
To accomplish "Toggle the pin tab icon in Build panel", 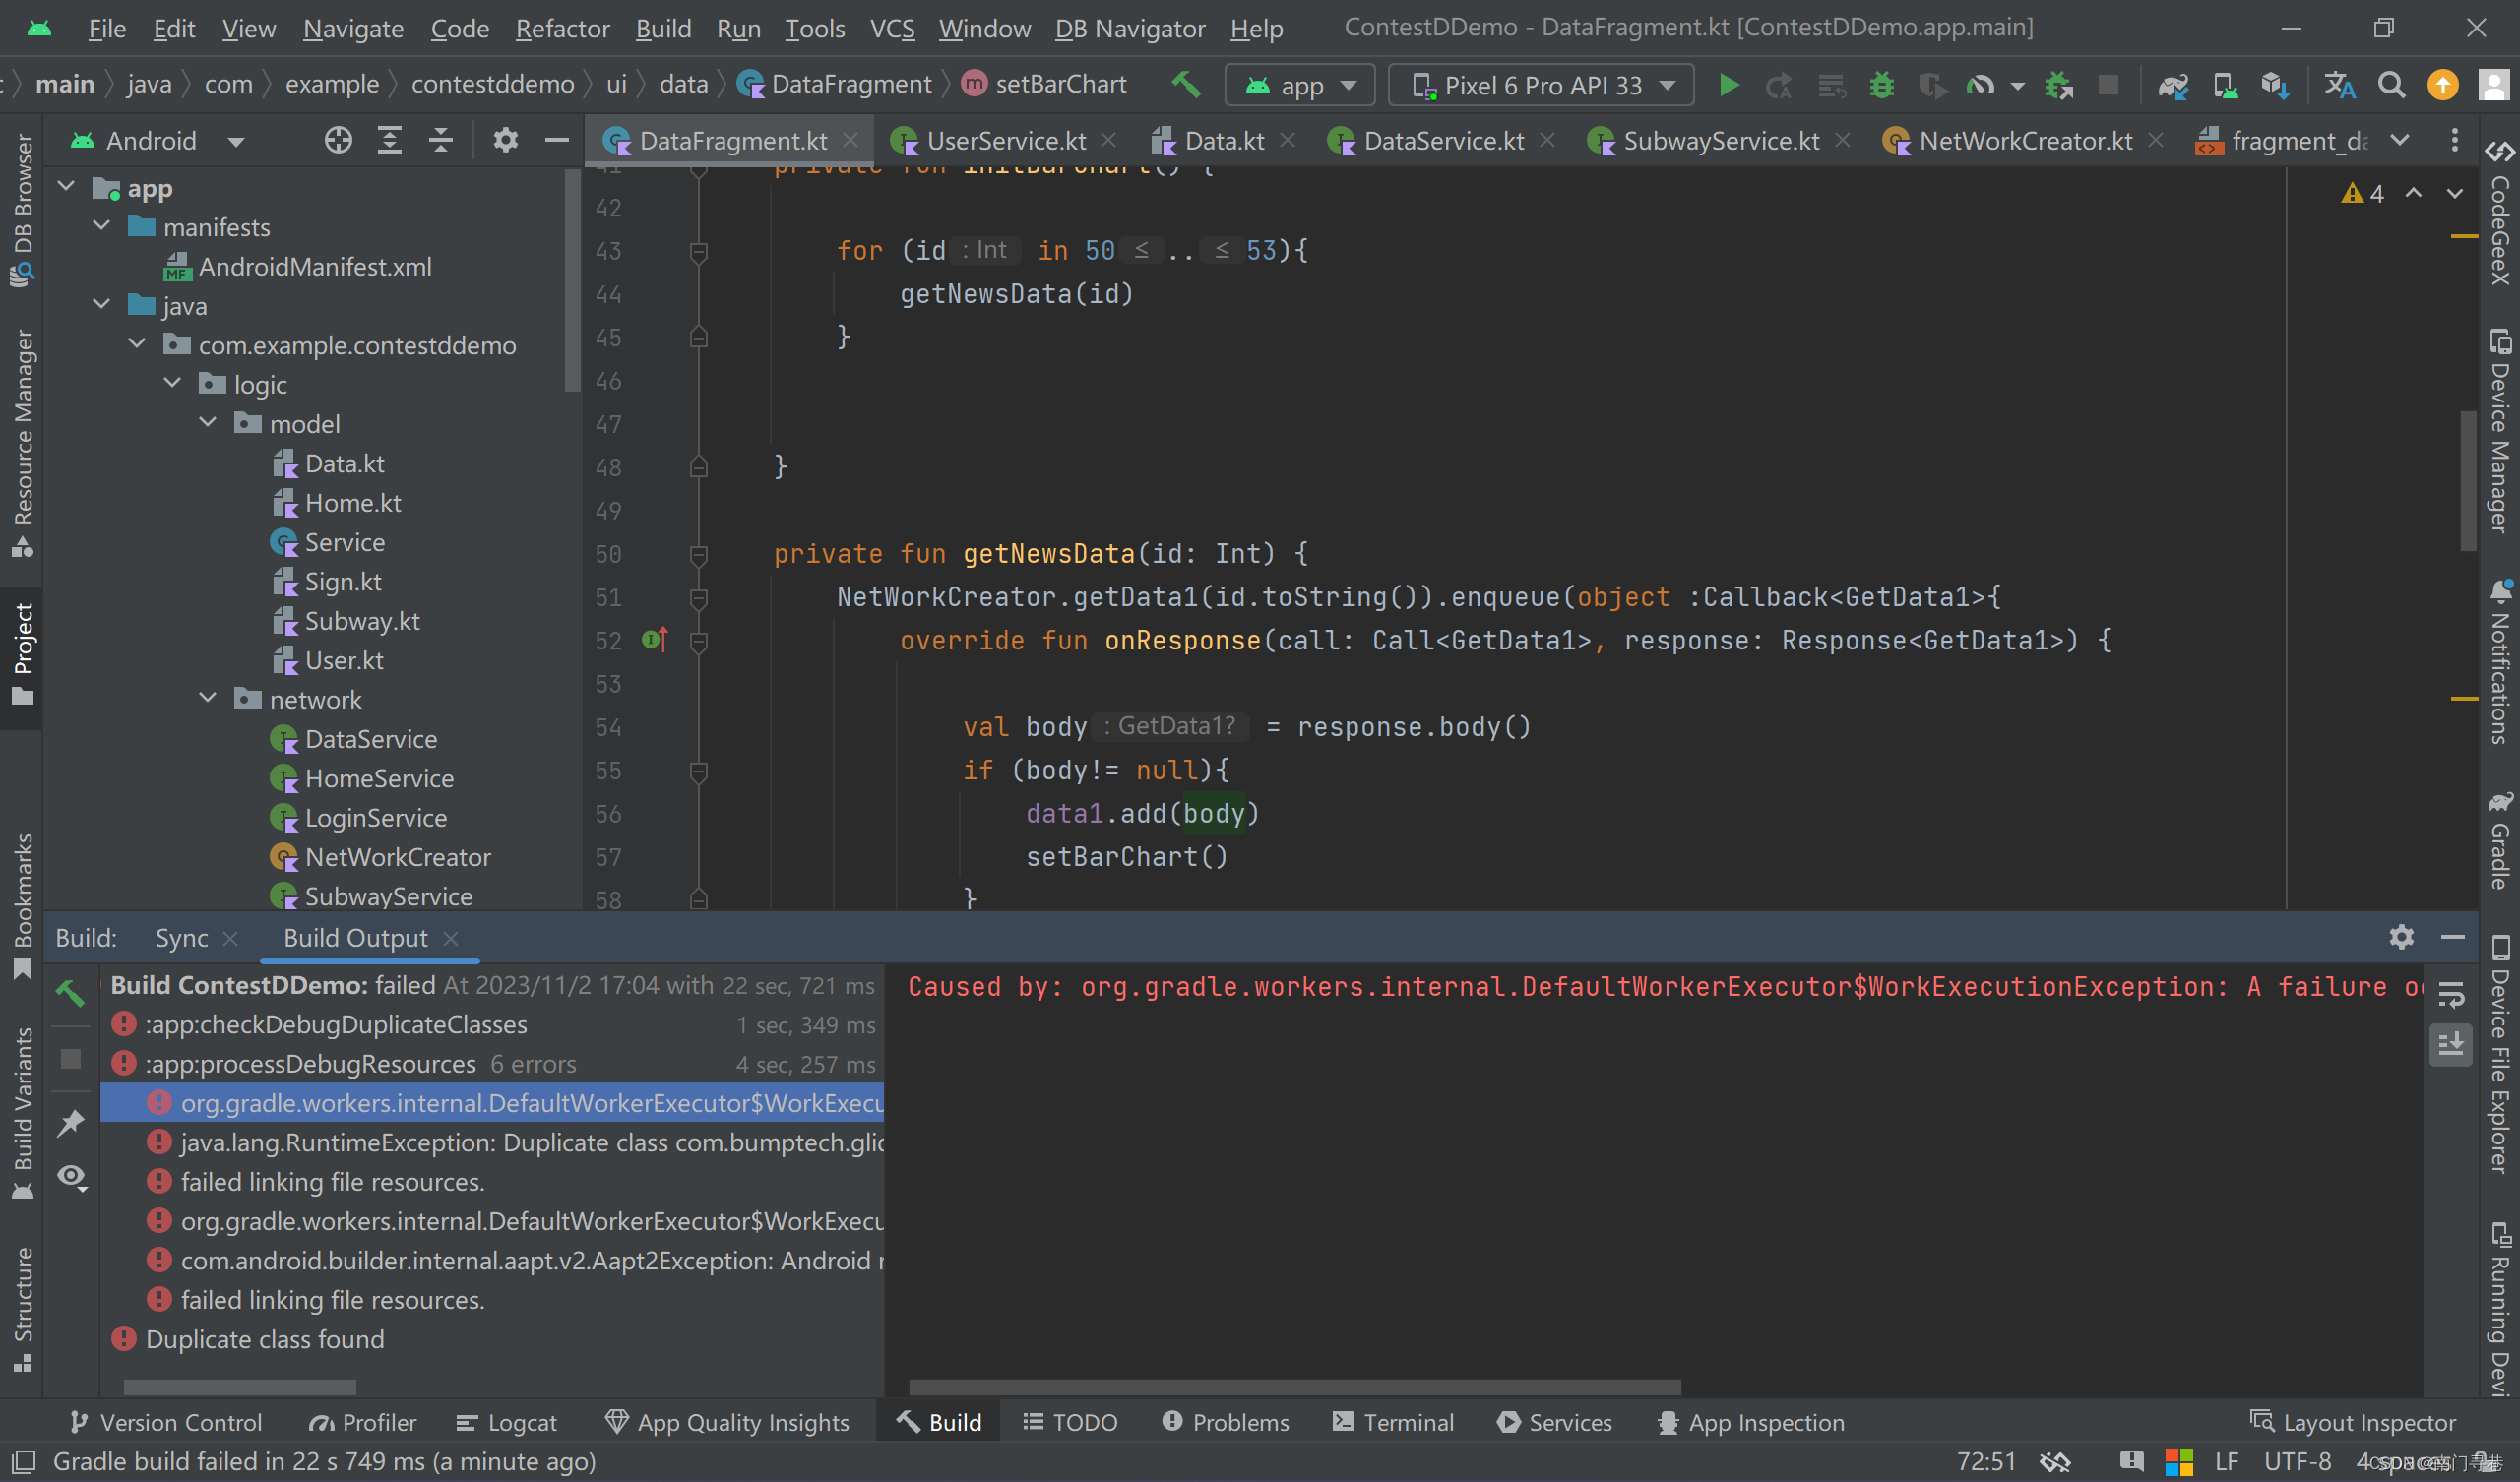I will click(71, 1122).
